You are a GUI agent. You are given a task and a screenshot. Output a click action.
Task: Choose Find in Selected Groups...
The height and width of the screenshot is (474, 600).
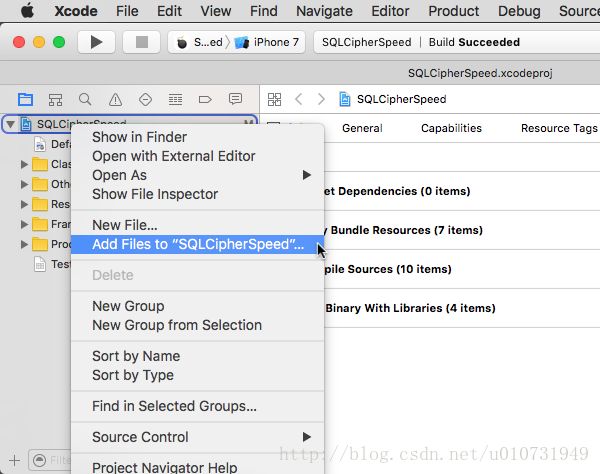coord(197,406)
